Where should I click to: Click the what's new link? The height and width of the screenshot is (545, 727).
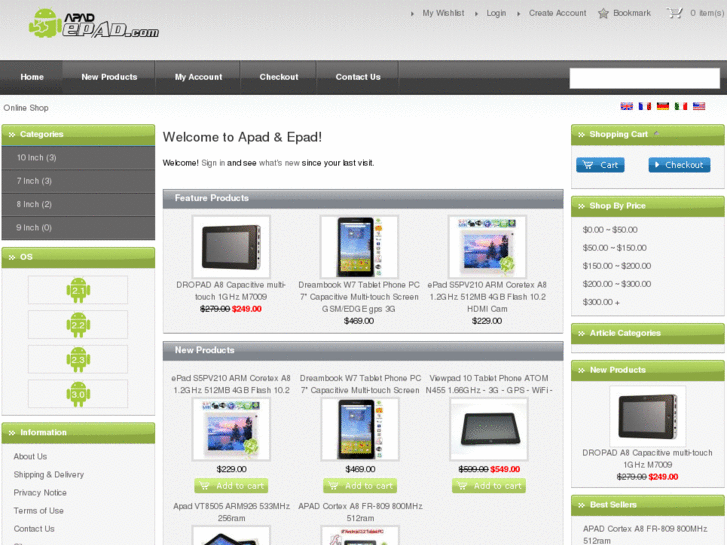279,163
